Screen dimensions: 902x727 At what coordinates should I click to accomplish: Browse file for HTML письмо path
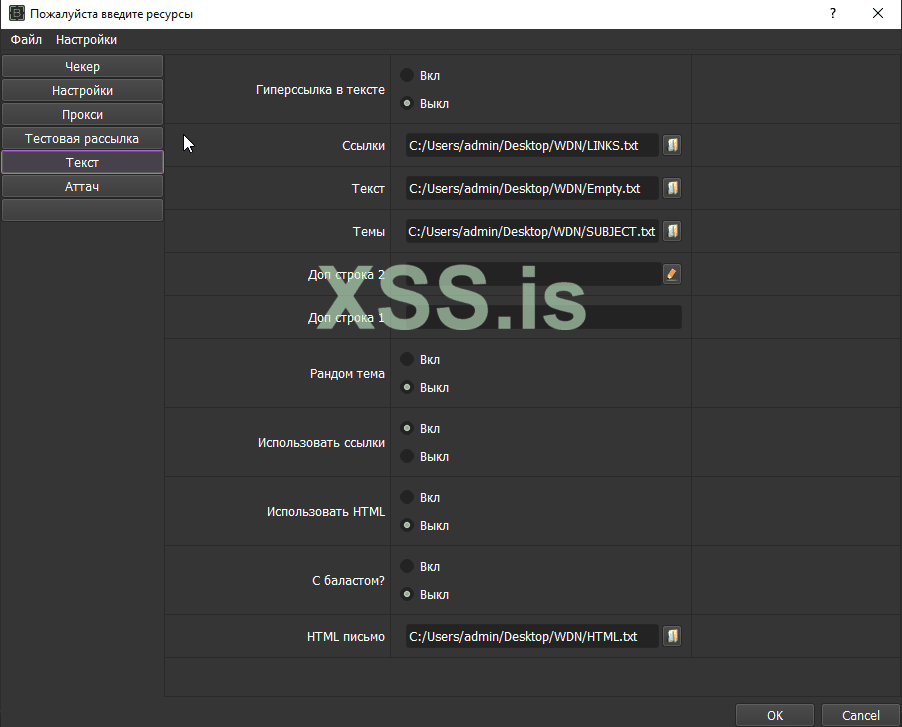[x=672, y=636]
